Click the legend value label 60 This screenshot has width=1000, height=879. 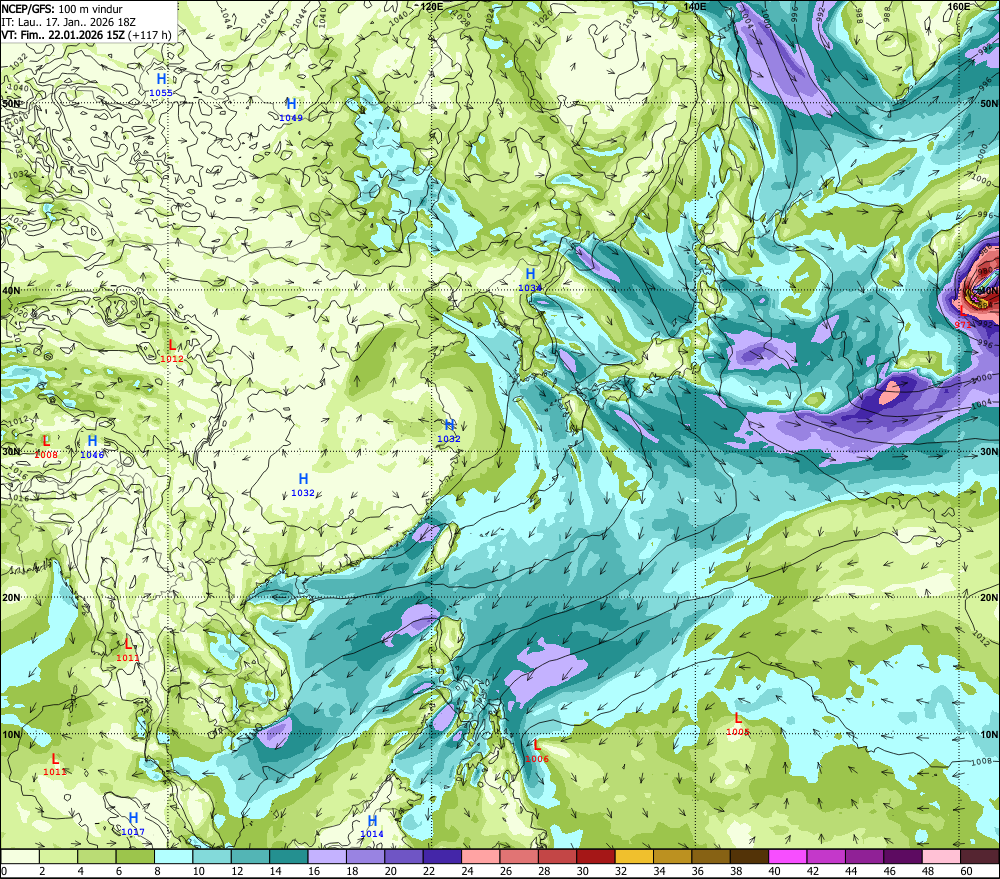click(966, 871)
